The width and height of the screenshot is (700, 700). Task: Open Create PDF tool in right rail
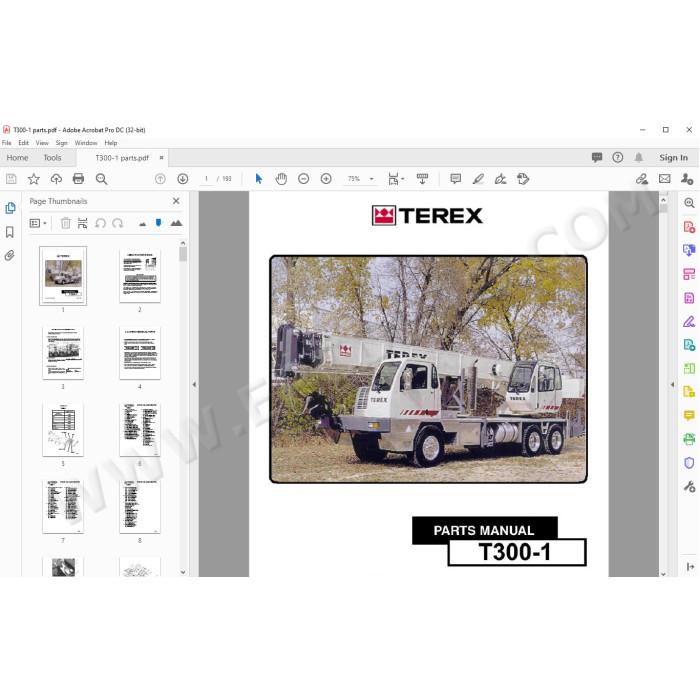tap(689, 227)
